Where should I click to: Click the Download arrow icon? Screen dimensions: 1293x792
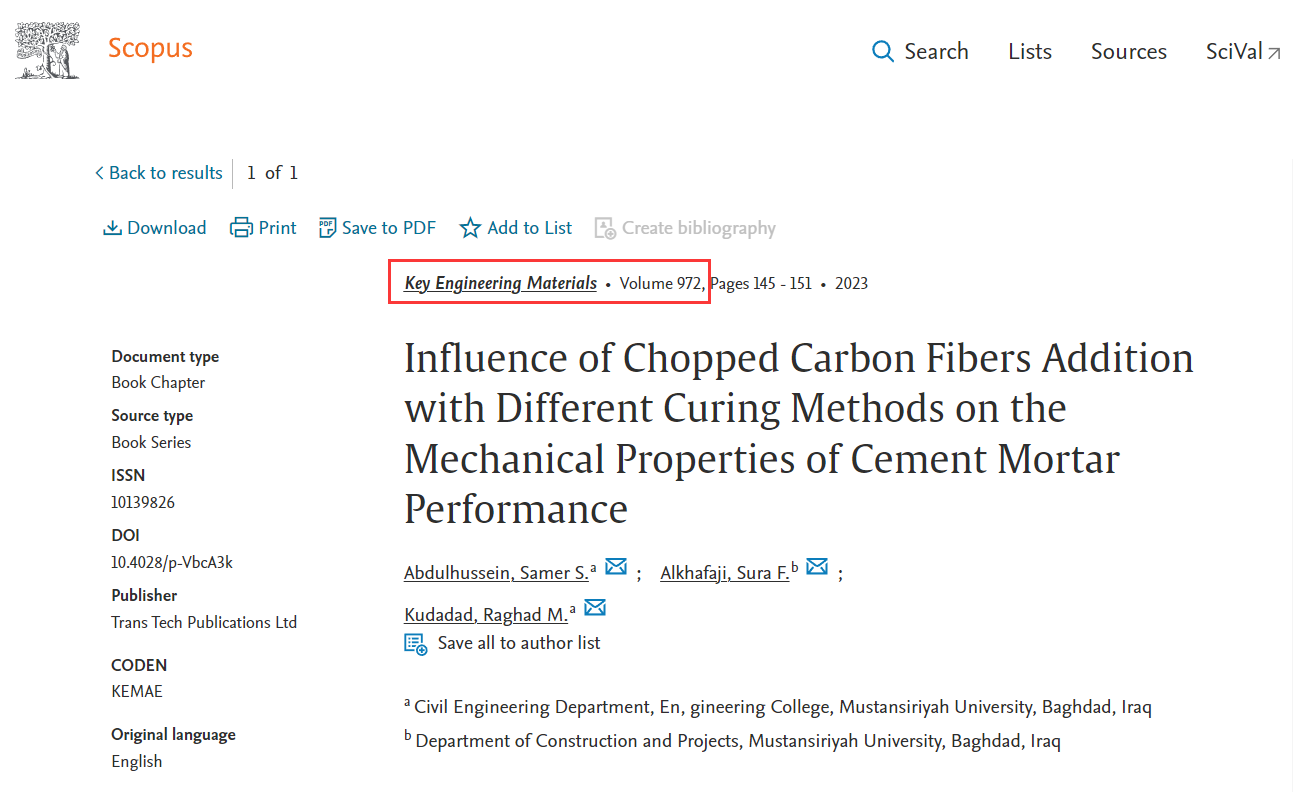(x=112, y=228)
